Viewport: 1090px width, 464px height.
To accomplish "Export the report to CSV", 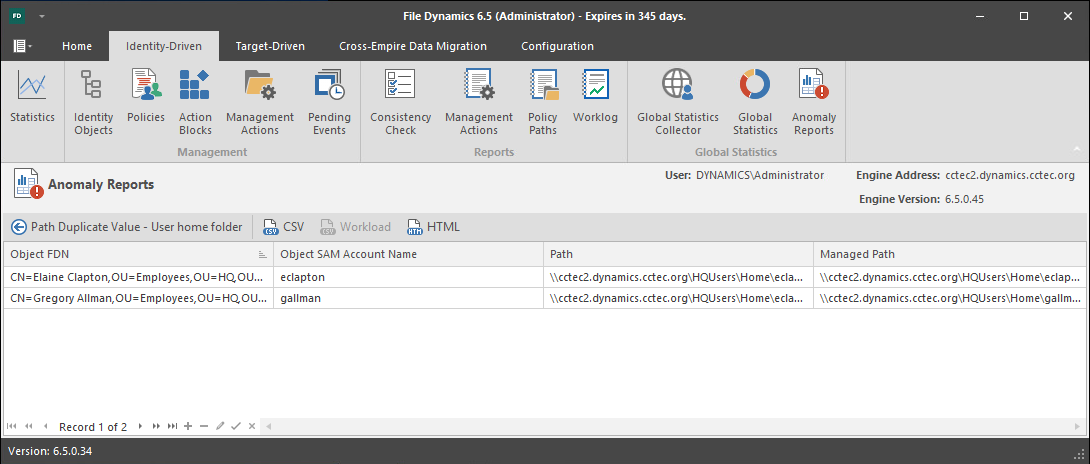I will (x=284, y=227).
